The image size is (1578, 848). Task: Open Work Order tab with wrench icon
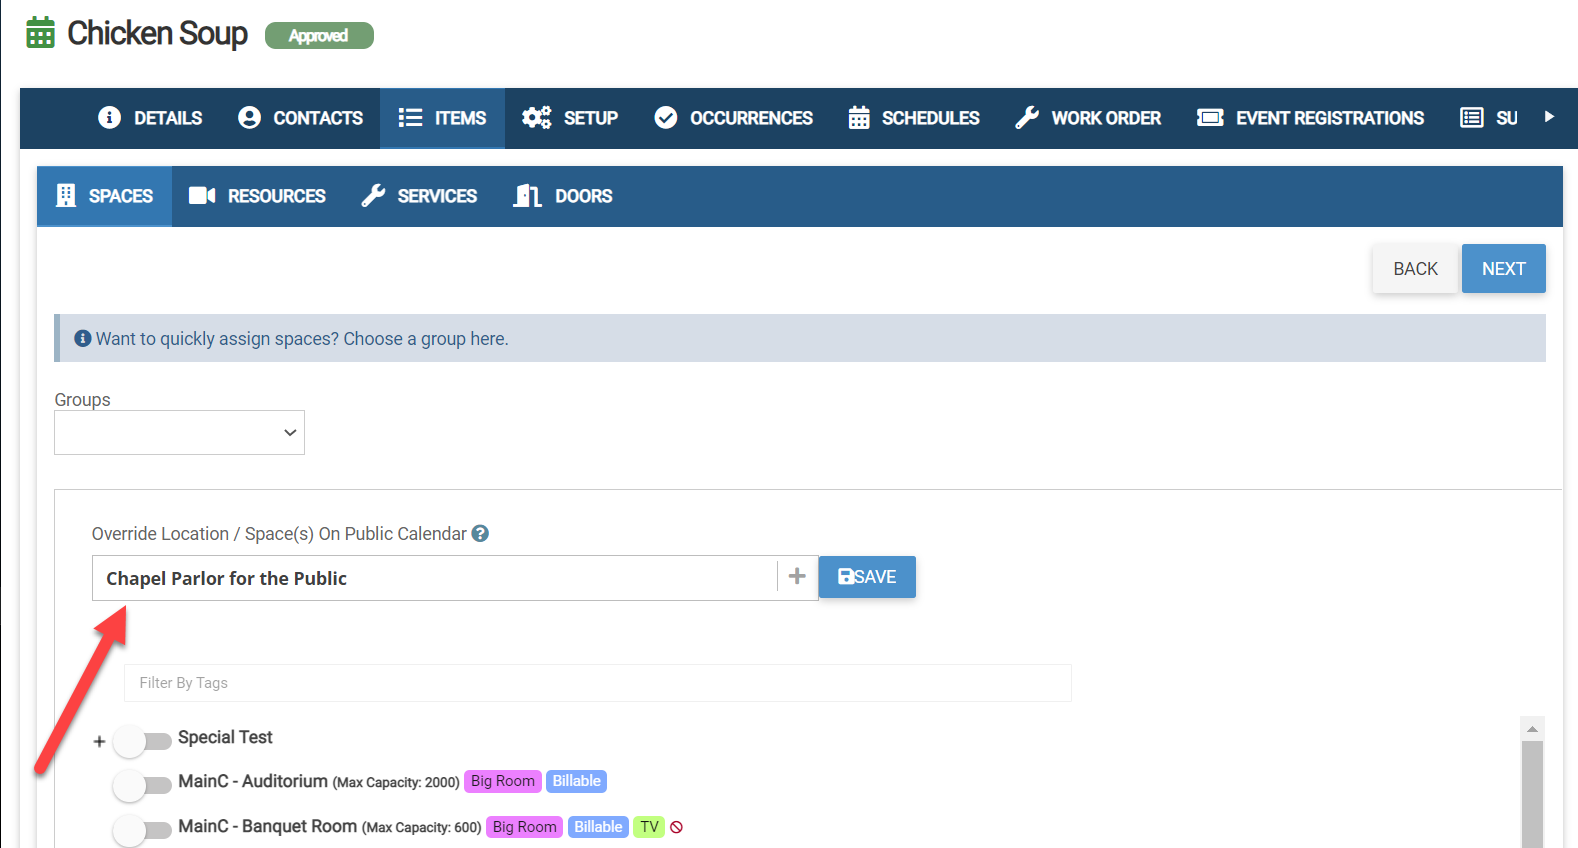[1088, 118]
